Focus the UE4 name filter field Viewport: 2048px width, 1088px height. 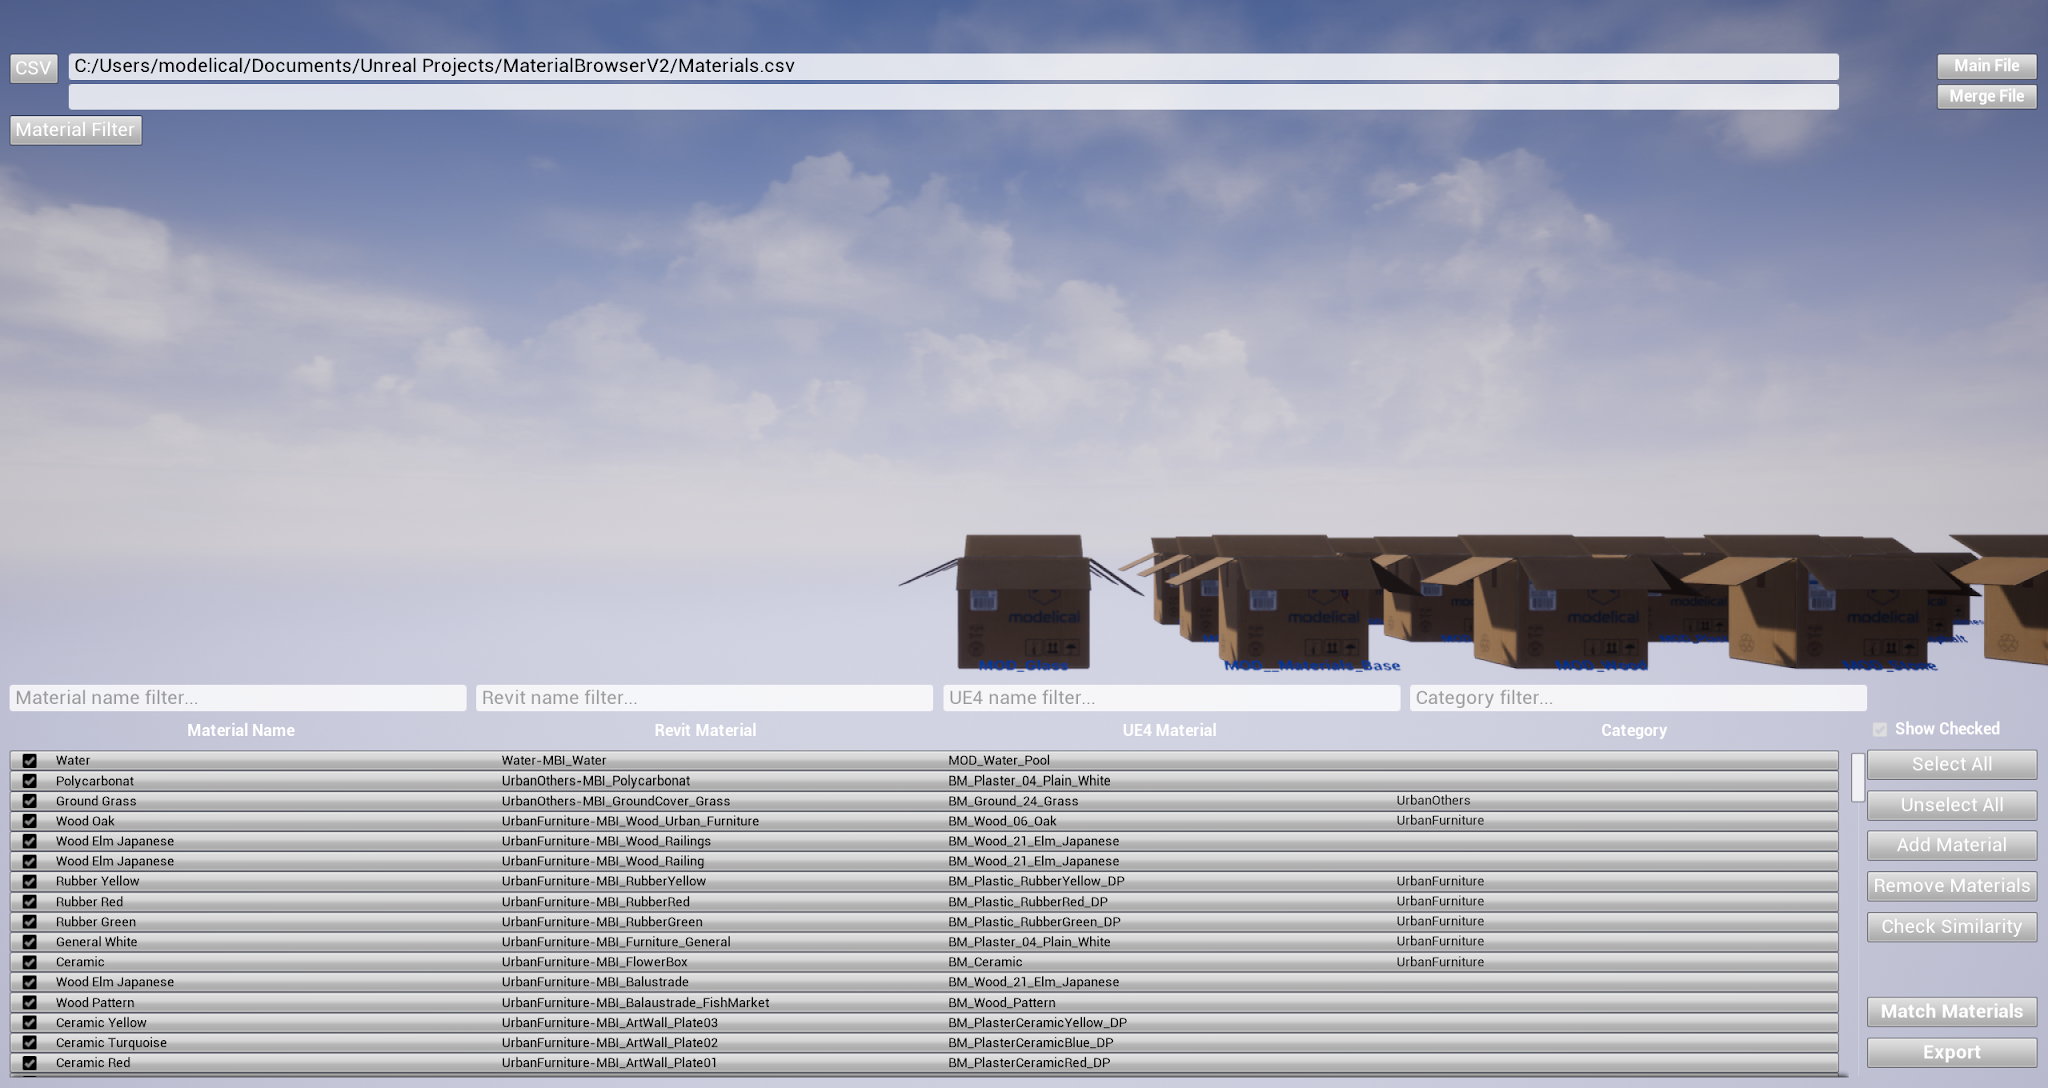click(x=1172, y=698)
